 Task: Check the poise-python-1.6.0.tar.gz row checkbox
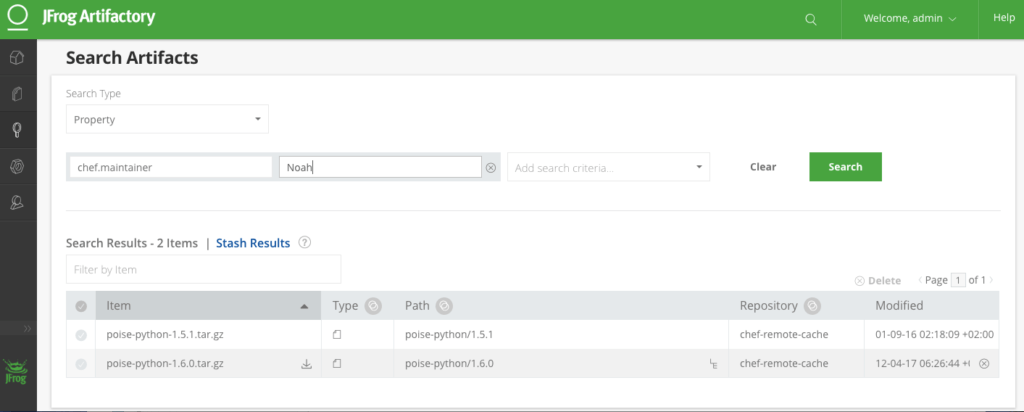(81, 364)
